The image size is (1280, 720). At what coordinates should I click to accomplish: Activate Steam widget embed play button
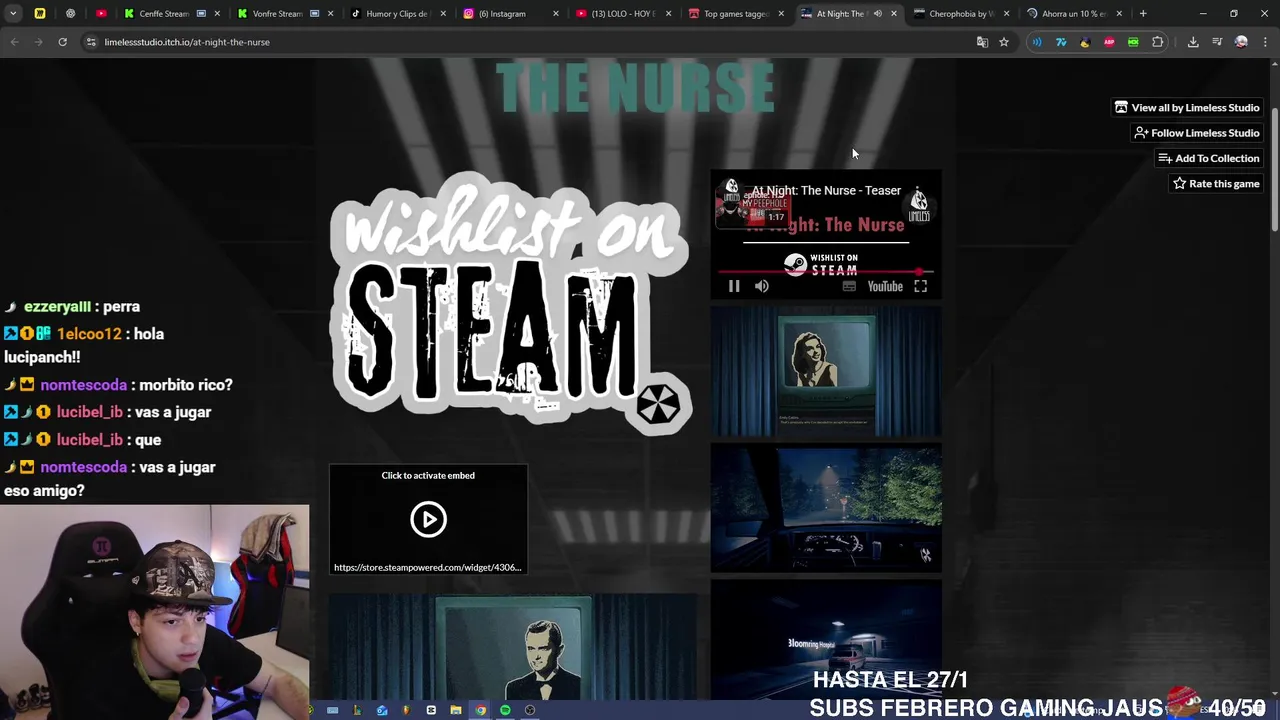(428, 519)
